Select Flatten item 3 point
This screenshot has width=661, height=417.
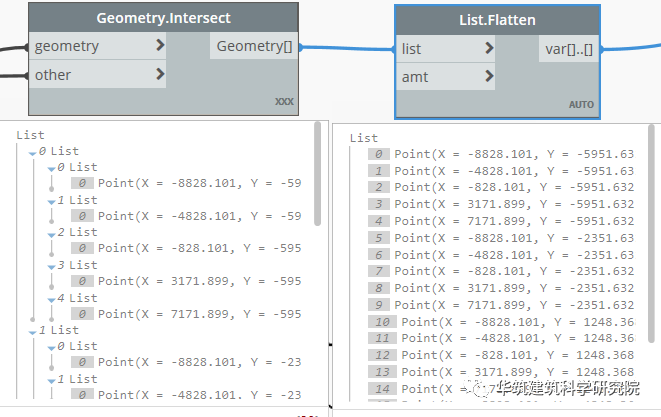tap(514, 204)
